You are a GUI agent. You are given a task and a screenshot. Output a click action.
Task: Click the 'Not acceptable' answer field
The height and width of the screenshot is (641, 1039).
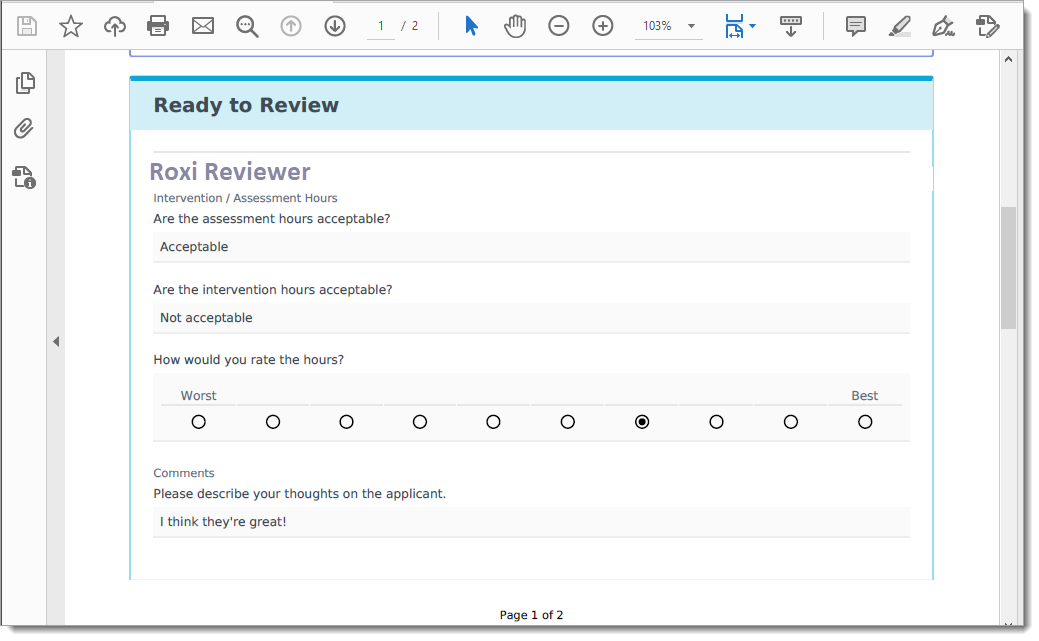click(531, 318)
